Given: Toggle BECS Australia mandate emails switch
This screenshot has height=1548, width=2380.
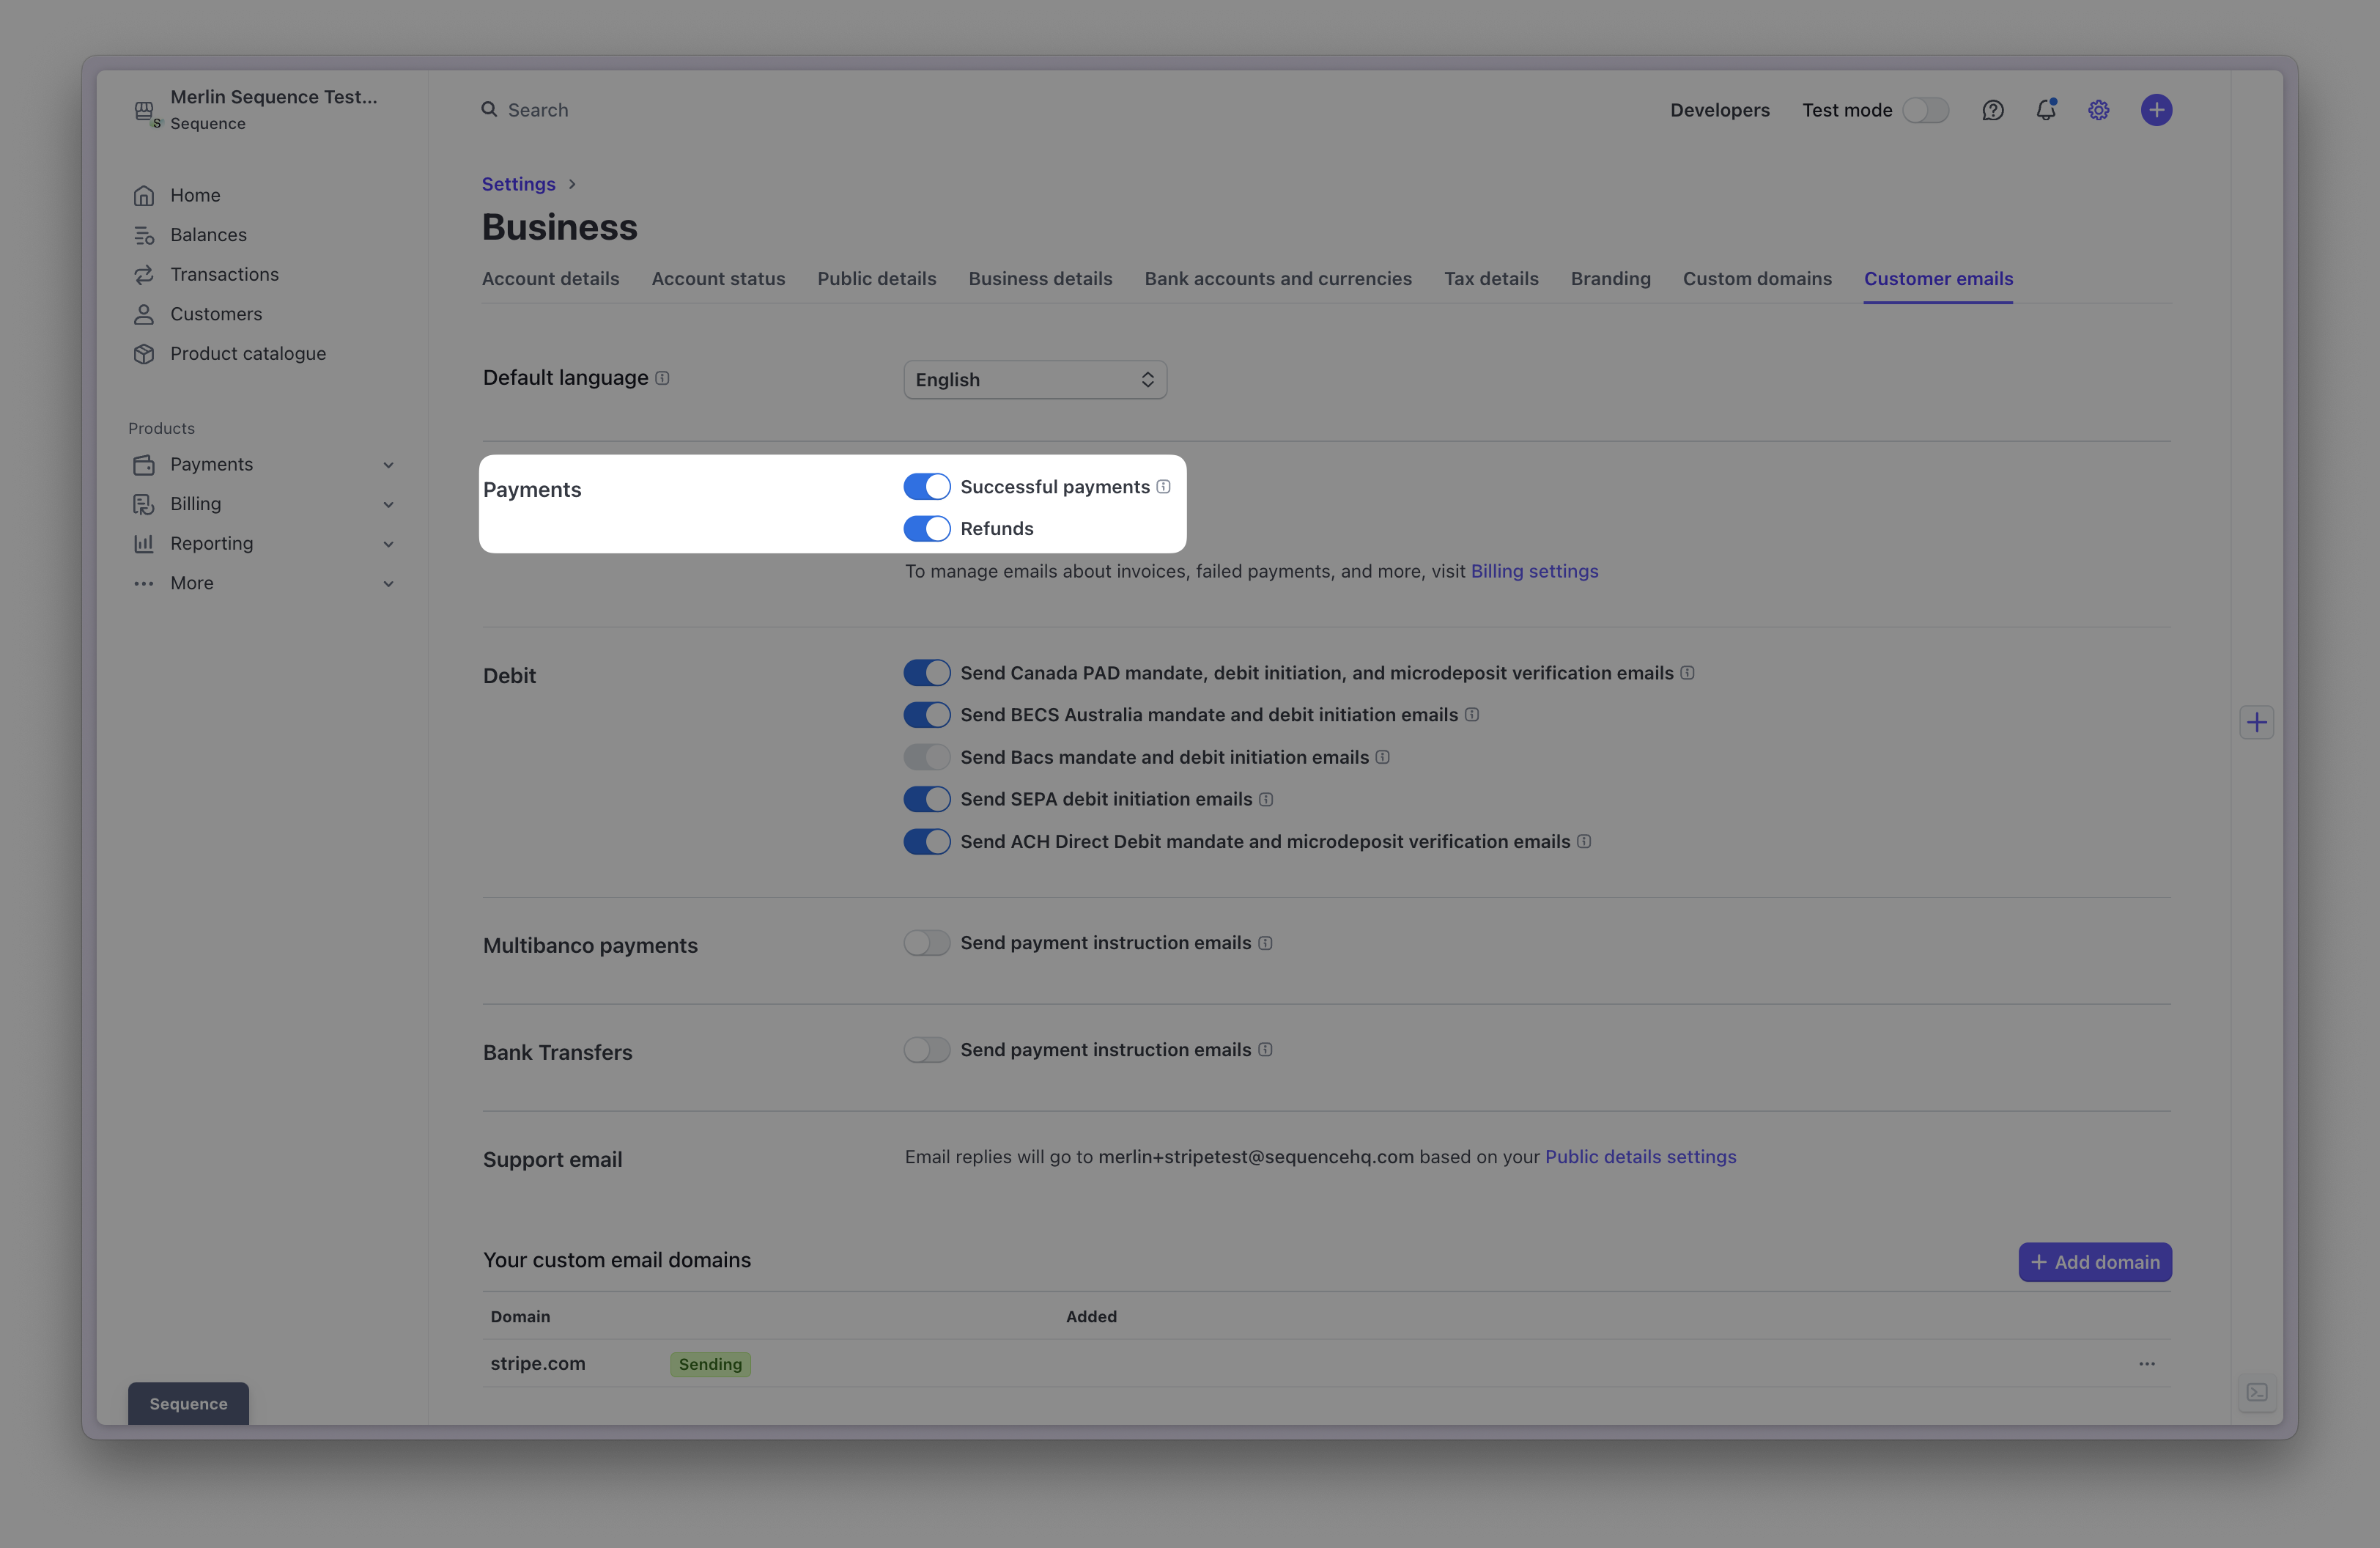Looking at the screenshot, I should [x=927, y=715].
